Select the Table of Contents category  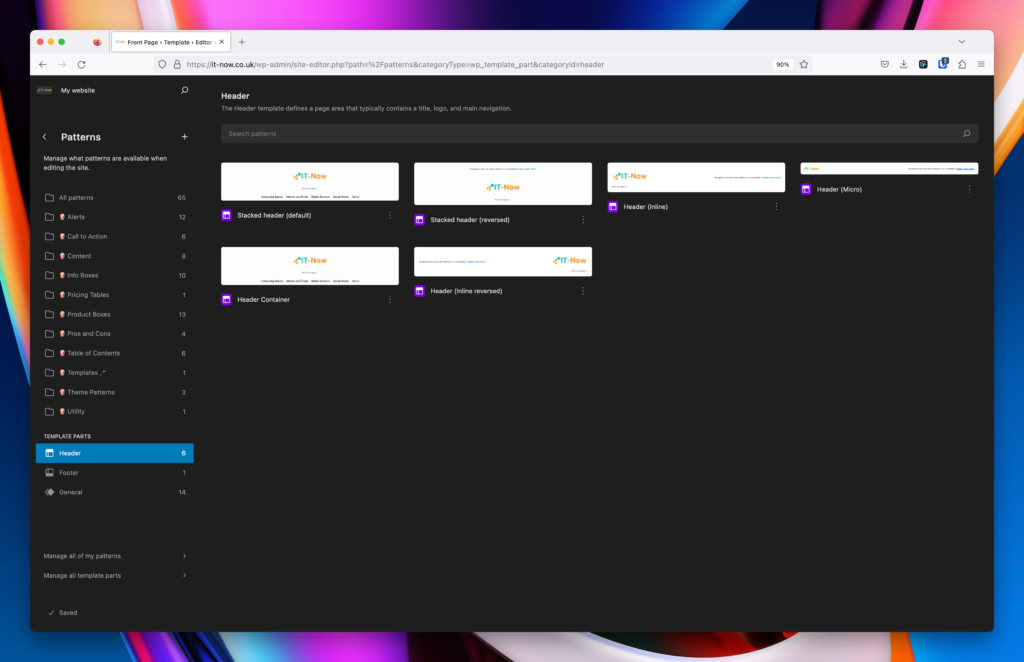tap(115, 353)
